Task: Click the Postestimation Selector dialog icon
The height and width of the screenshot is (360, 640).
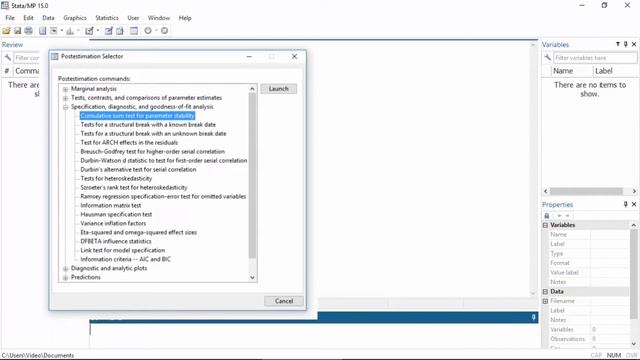Action: tap(55, 56)
